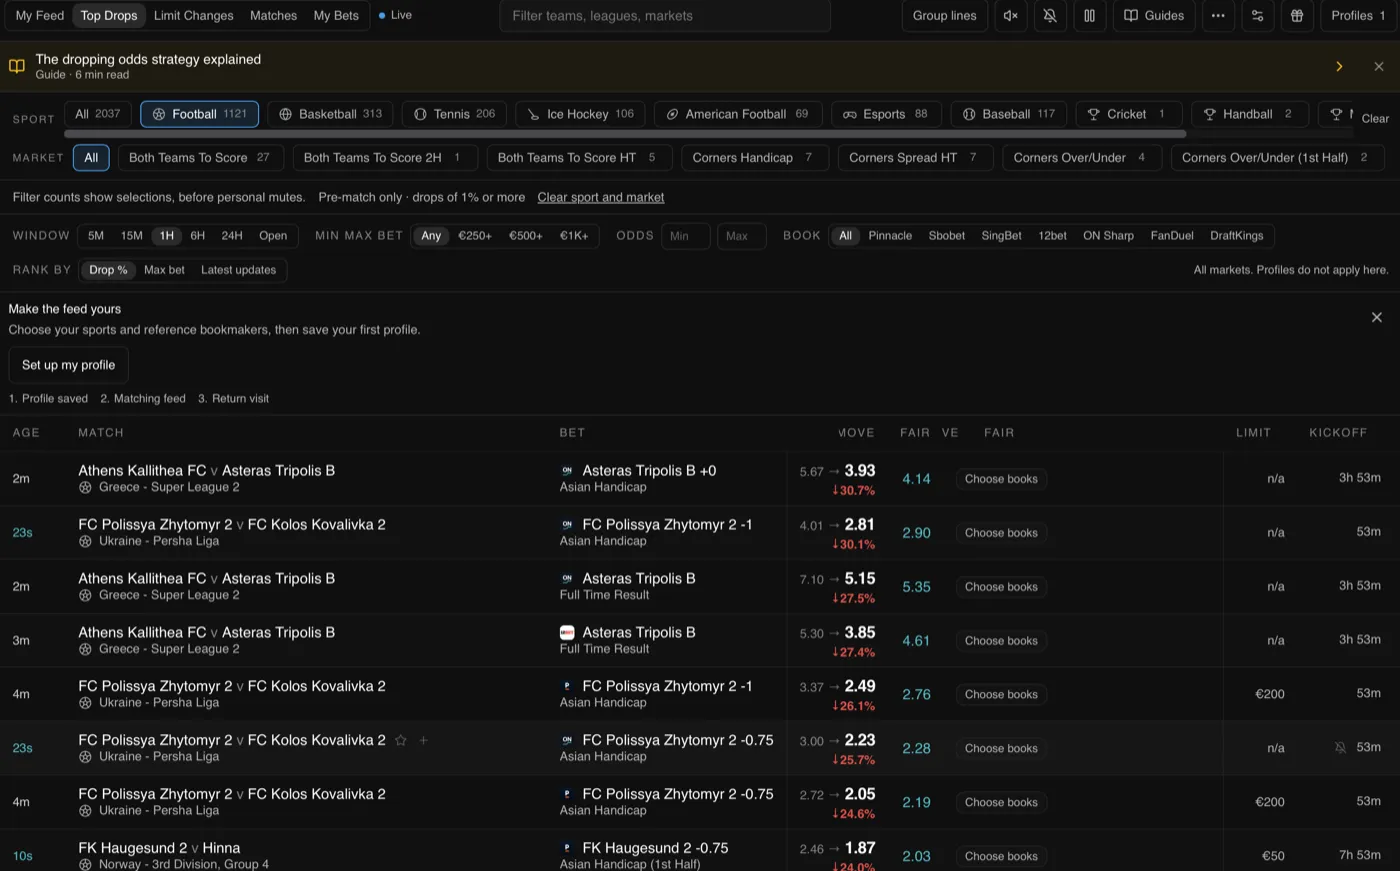
Task: Click the sport filter horizontal scrollbar
Action: click(x=625, y=133)
